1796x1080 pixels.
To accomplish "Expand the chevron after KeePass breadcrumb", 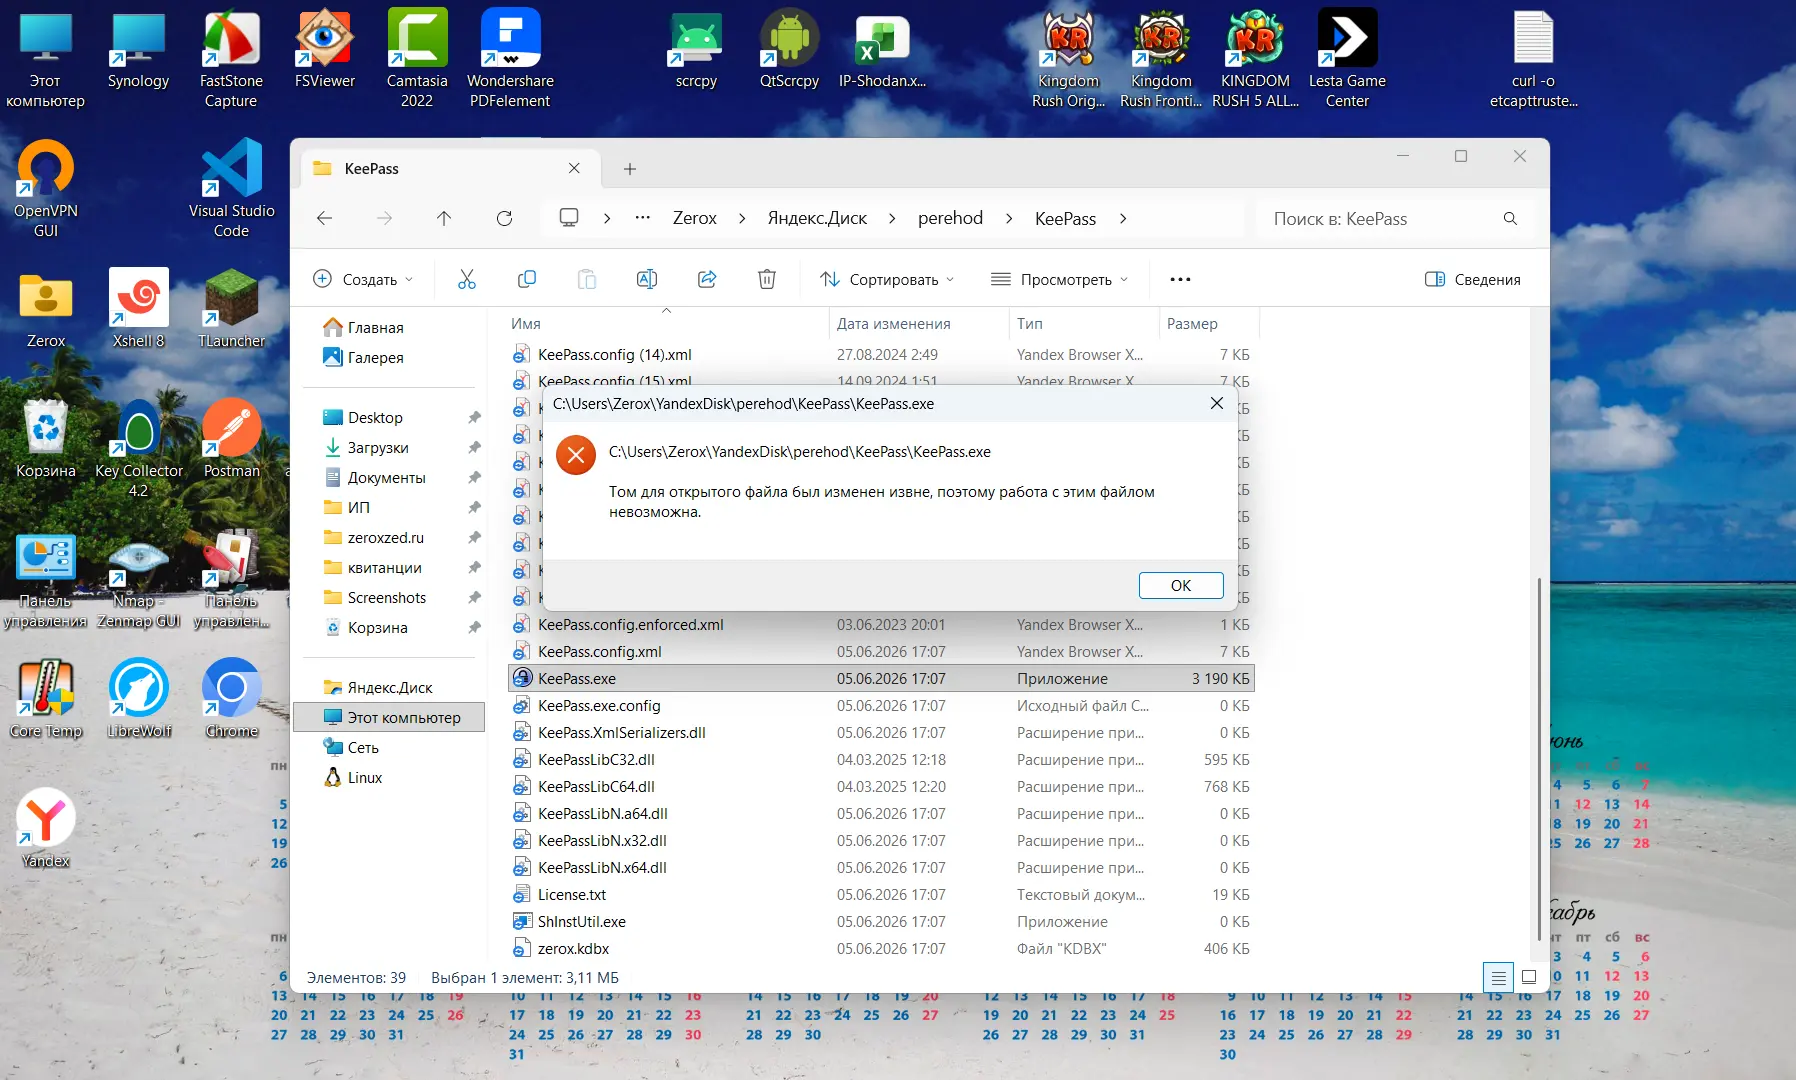I will click(1123, 218).
